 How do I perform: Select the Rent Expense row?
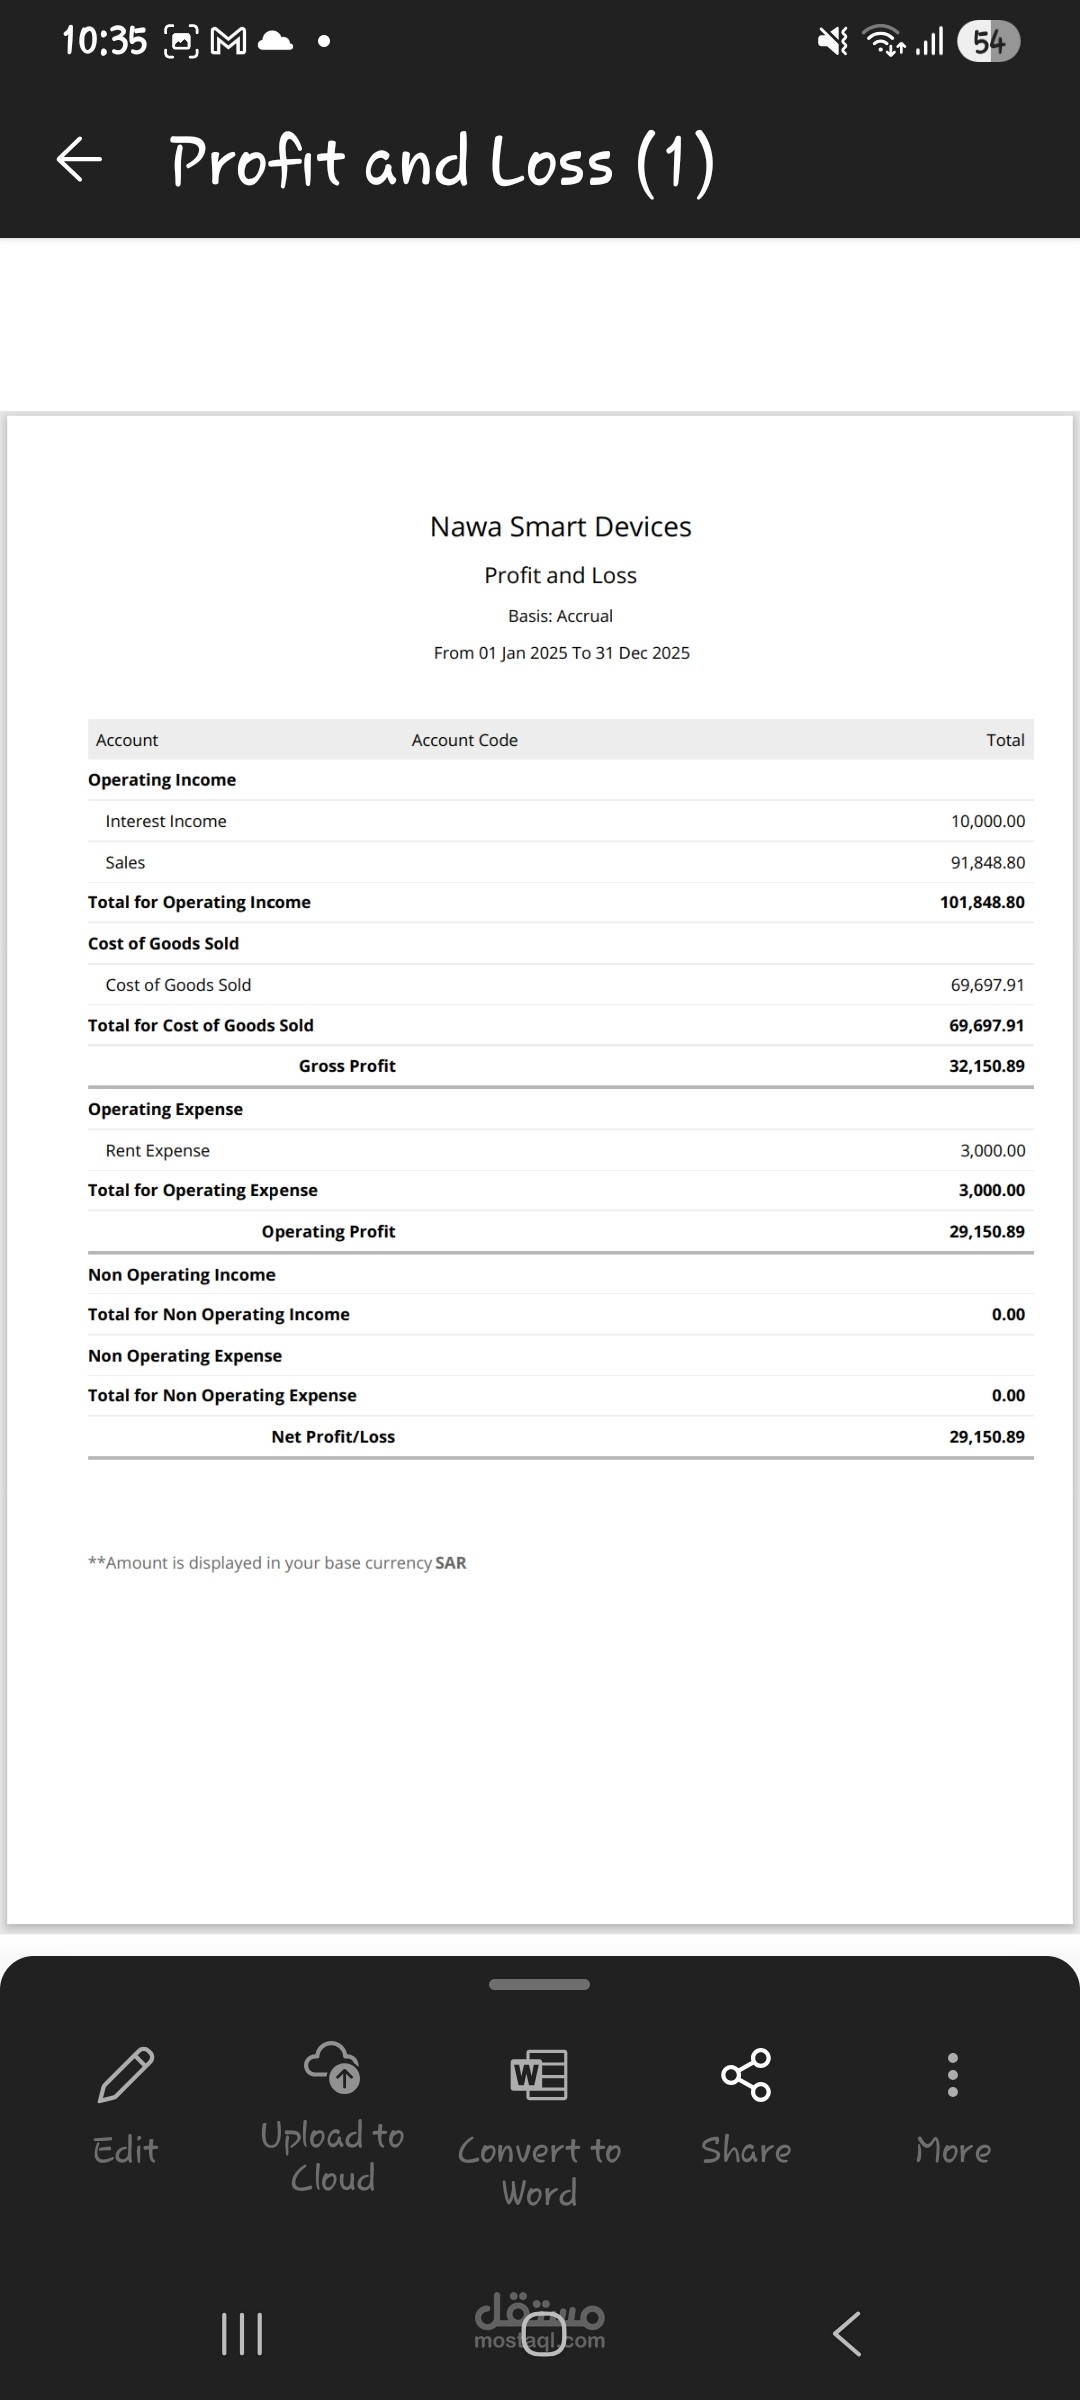pyautogui.click(x=560, y=1151)
